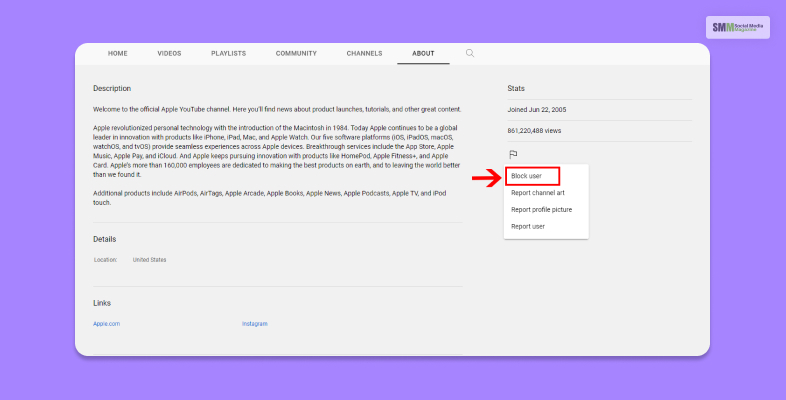Go to the PLAYLISTS tab

(x=229, y=53)
